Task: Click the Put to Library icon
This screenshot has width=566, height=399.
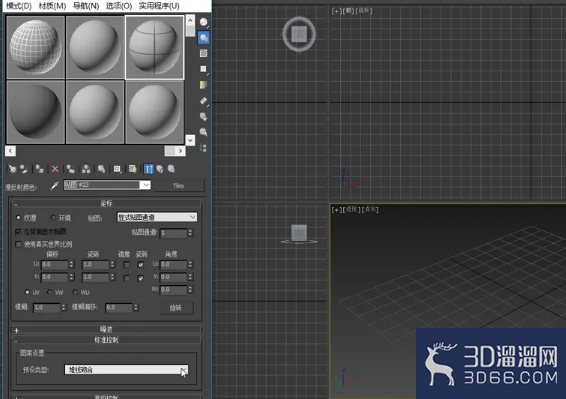Action: click(x=101, y=169)
